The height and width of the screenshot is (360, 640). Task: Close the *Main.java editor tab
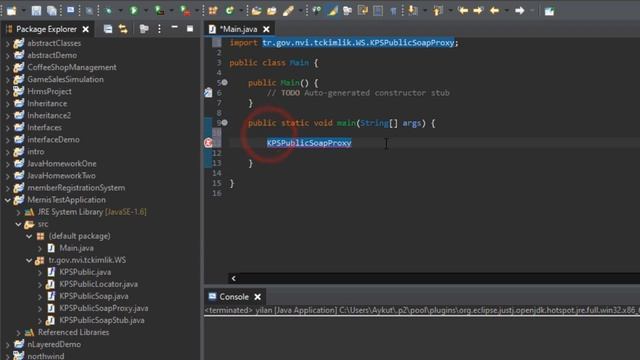coord(266,29)
